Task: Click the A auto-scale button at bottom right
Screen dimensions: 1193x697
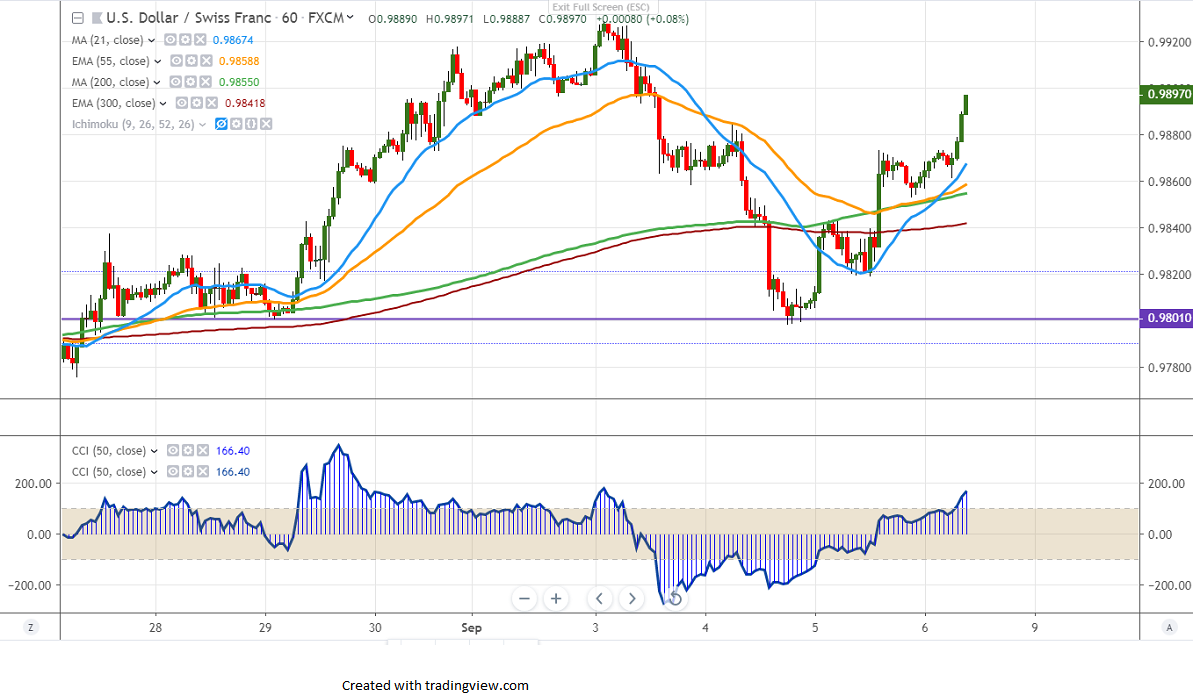Action: click(x=1169, y=628)
